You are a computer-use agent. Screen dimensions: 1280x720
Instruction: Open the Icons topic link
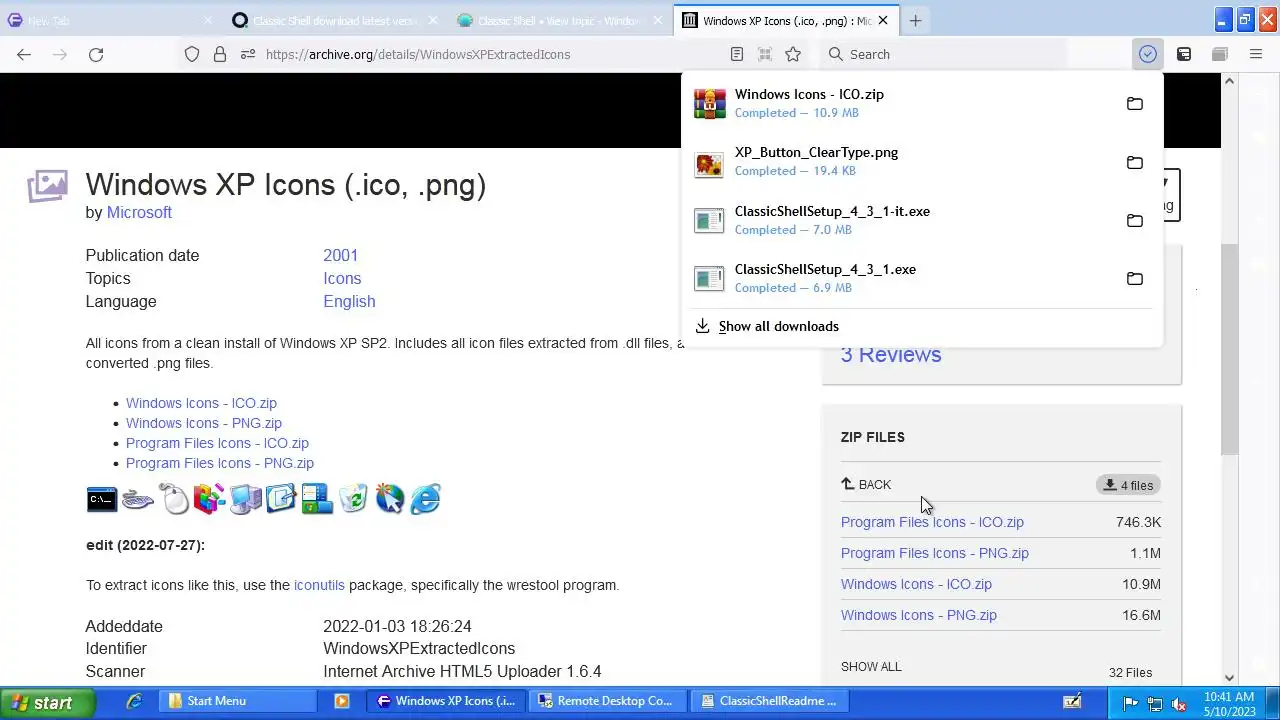pyautogui.click(x=342, y=278)
